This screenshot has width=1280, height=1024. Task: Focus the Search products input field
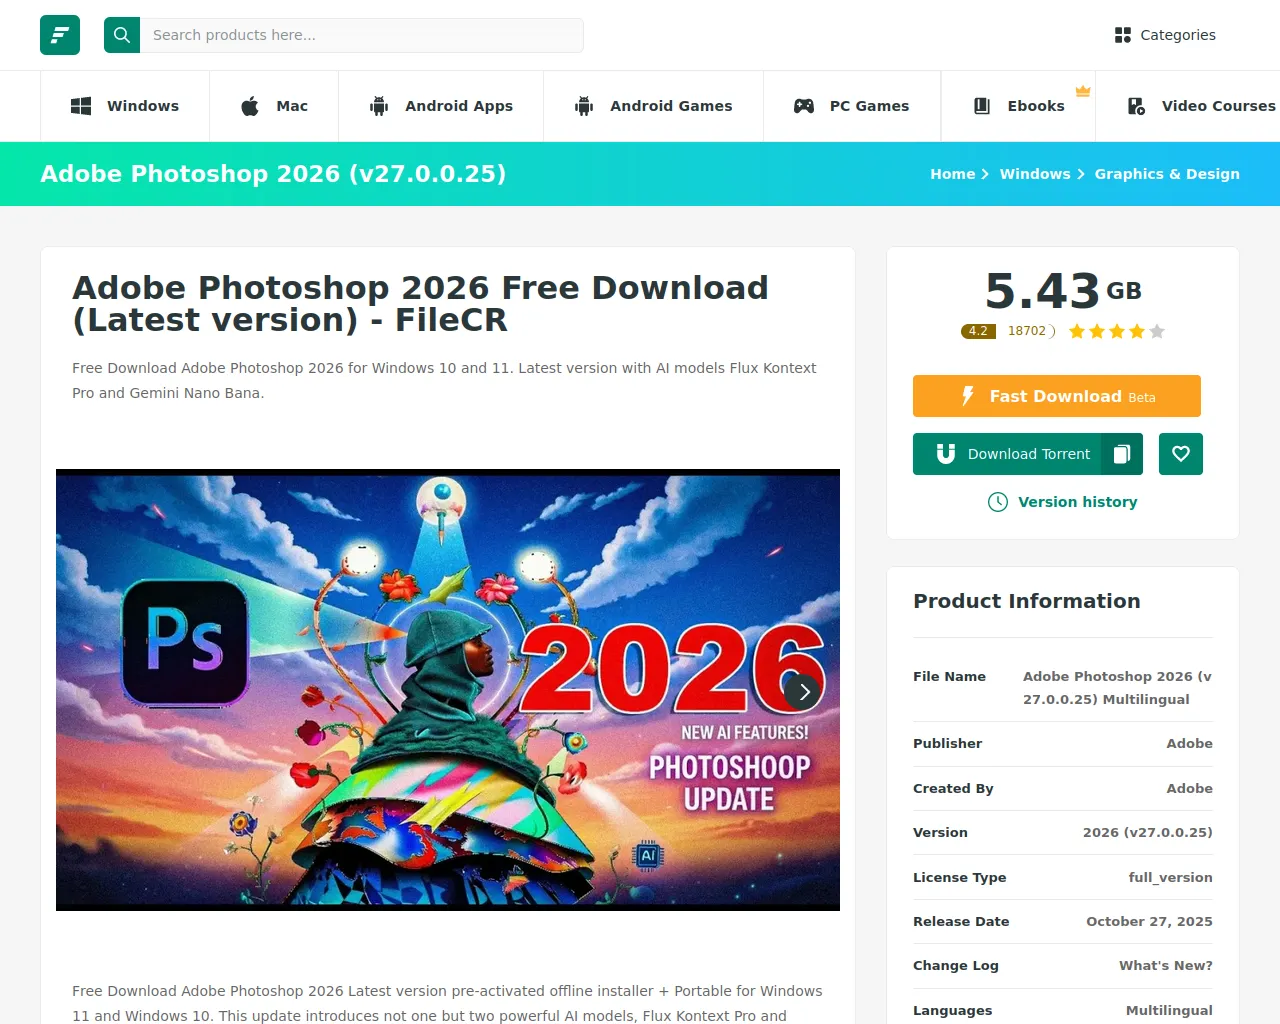click(362, 35)
